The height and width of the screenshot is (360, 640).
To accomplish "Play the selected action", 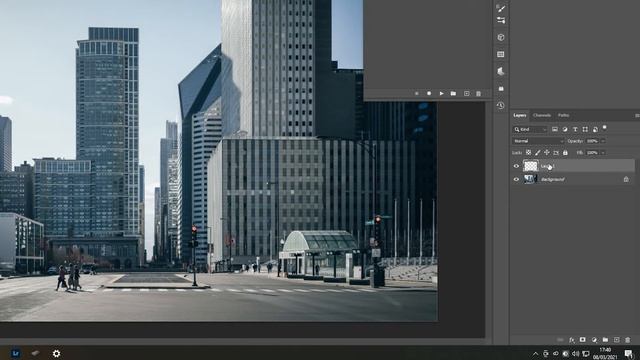I will point(441,93).
